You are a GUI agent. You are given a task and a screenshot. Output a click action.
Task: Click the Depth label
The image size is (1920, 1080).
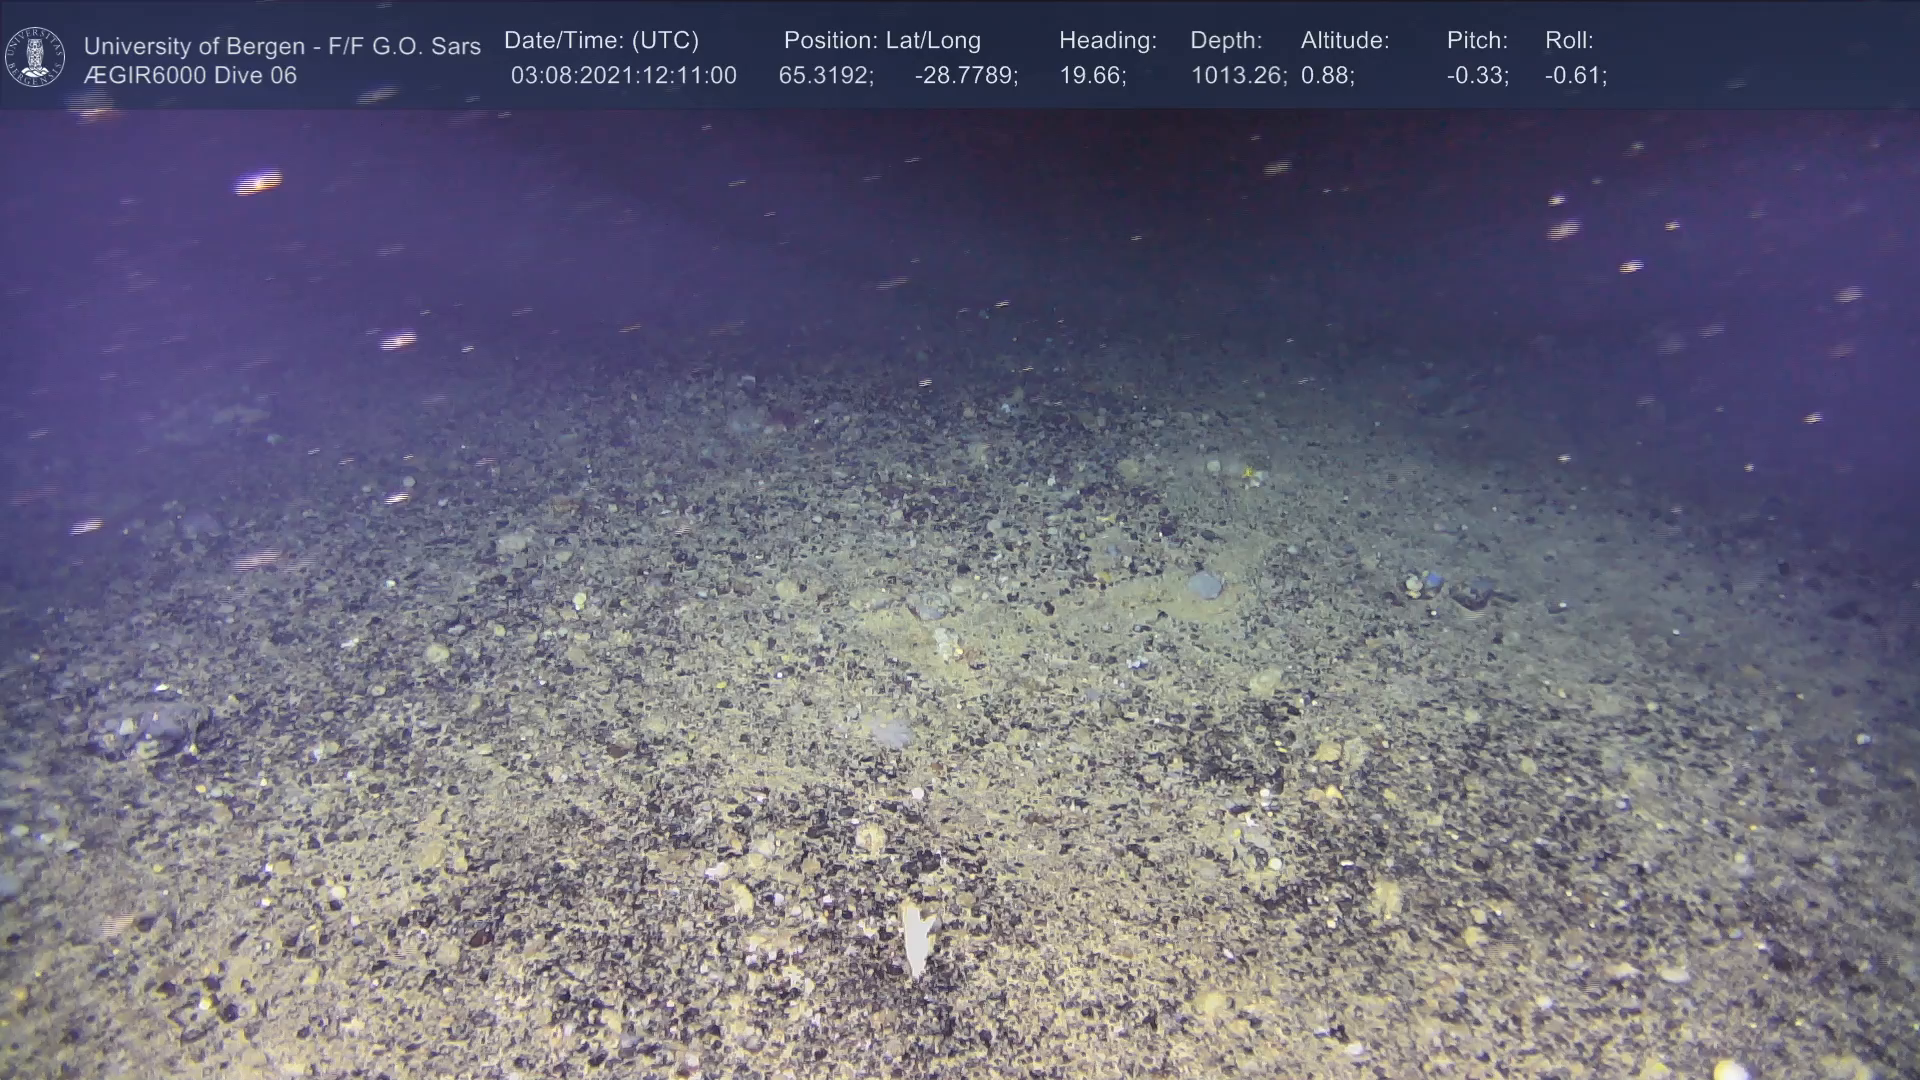coord(1226,41)
